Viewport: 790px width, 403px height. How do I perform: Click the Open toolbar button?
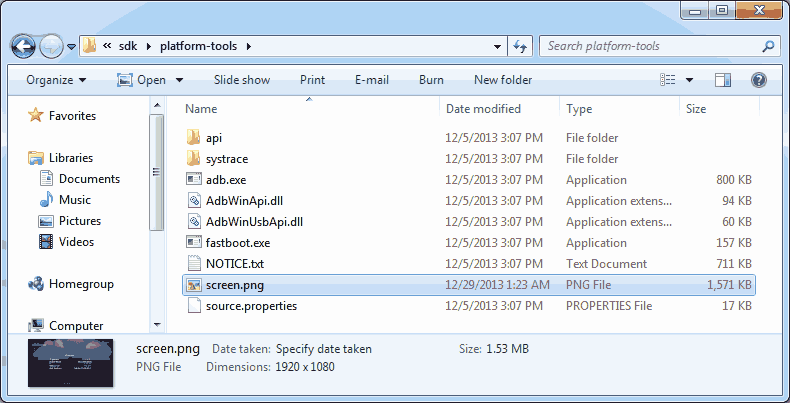[142, 80]
